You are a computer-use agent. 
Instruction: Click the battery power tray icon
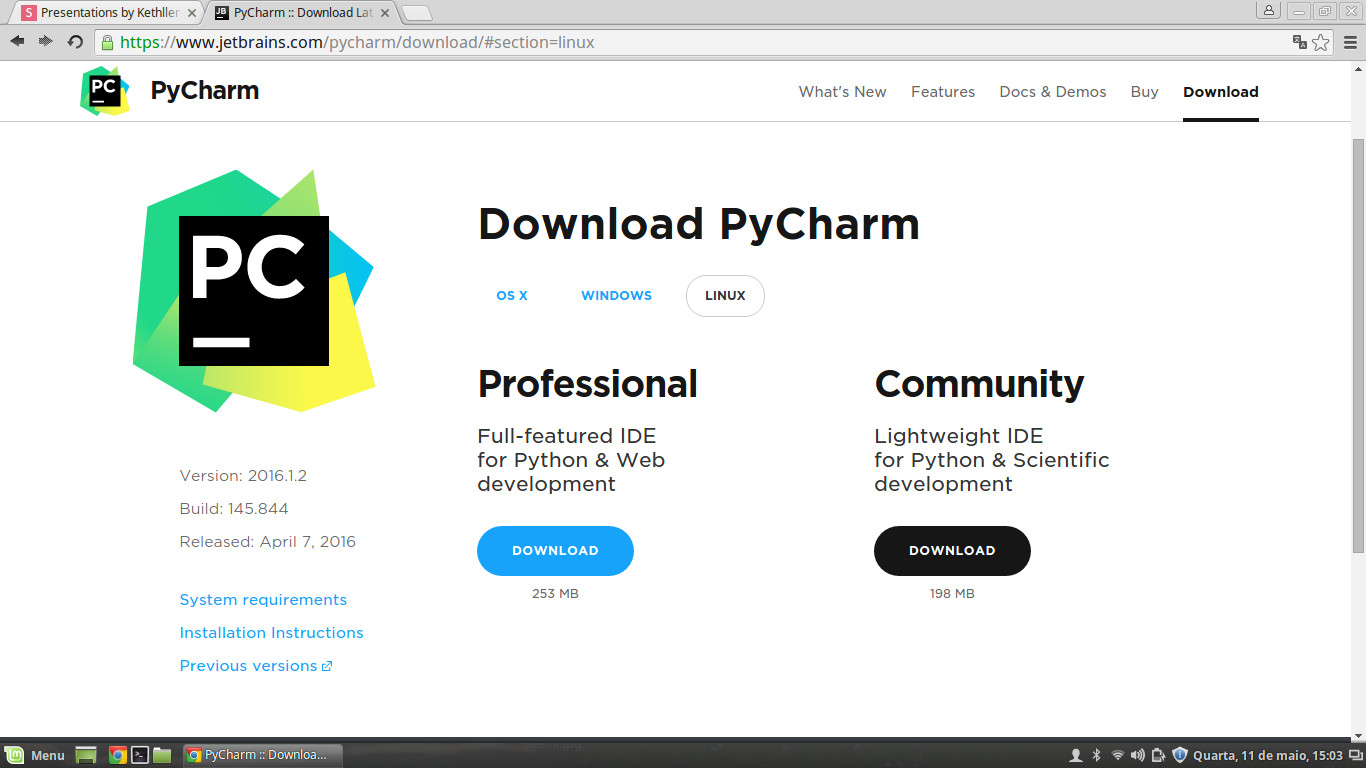(x=1158, y=755)
